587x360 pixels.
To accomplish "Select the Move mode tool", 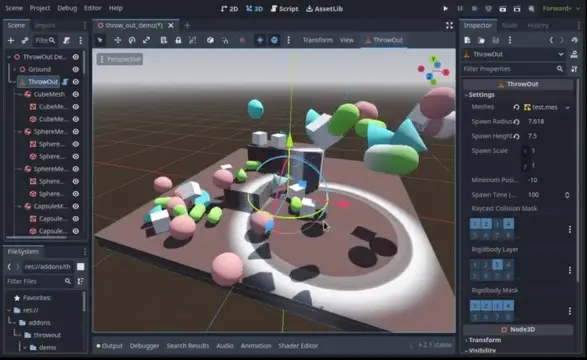I will point(118,40).
